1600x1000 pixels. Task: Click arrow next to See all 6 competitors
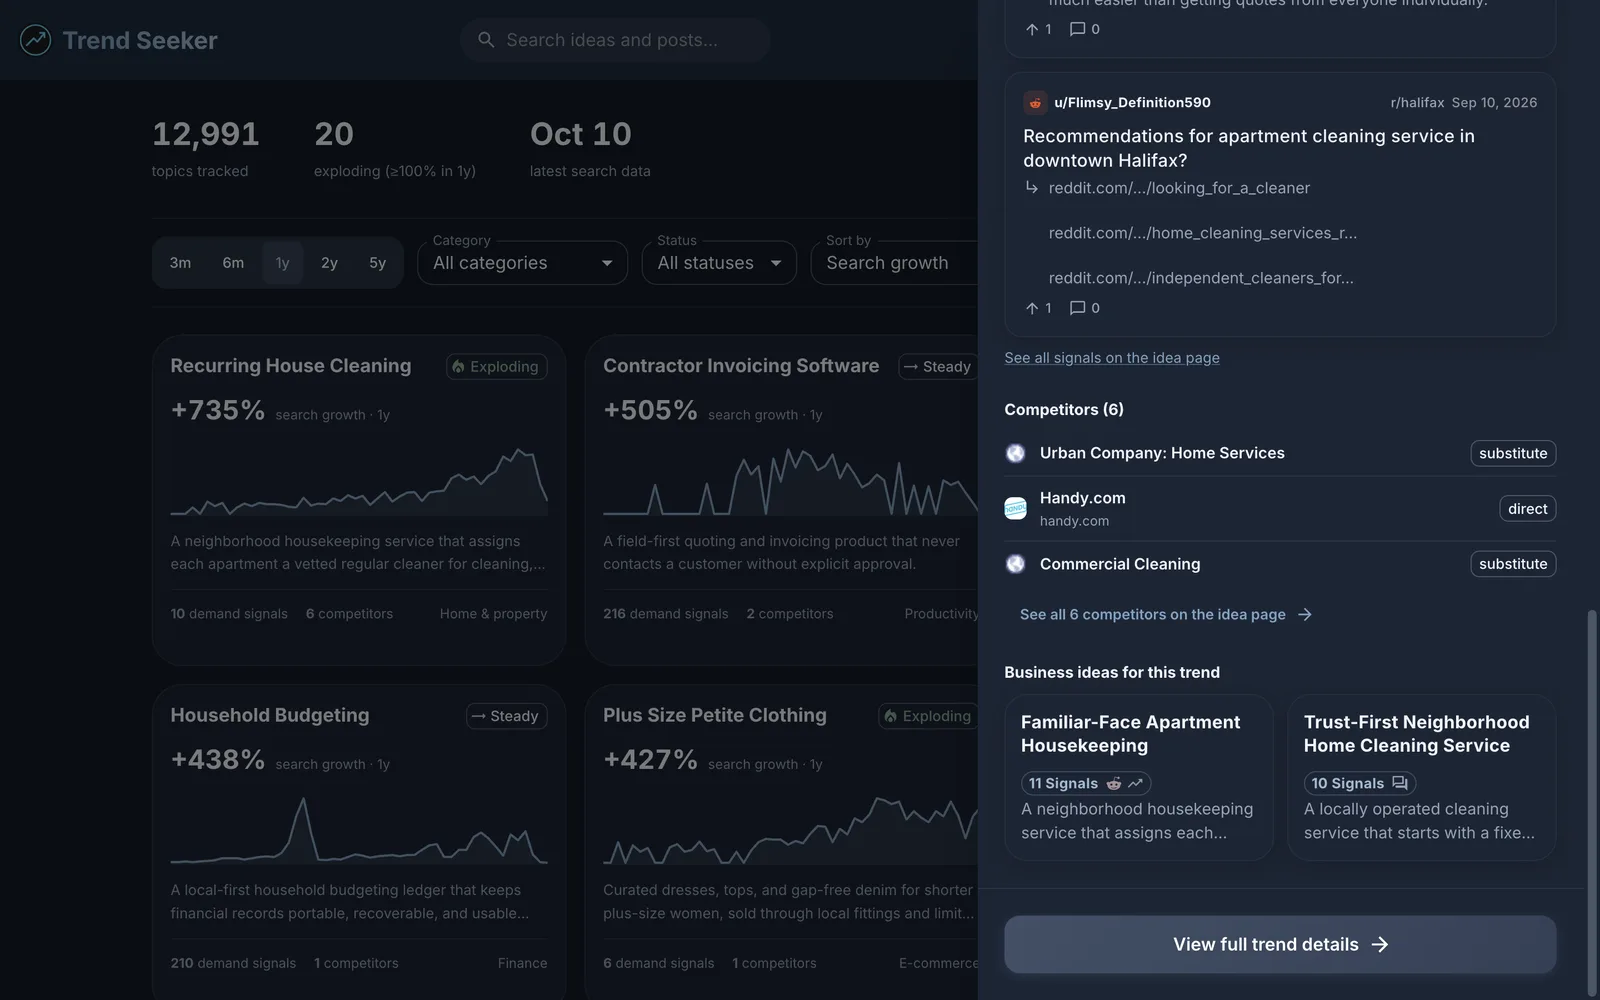pyautogui.click(x=1304, y=614)
